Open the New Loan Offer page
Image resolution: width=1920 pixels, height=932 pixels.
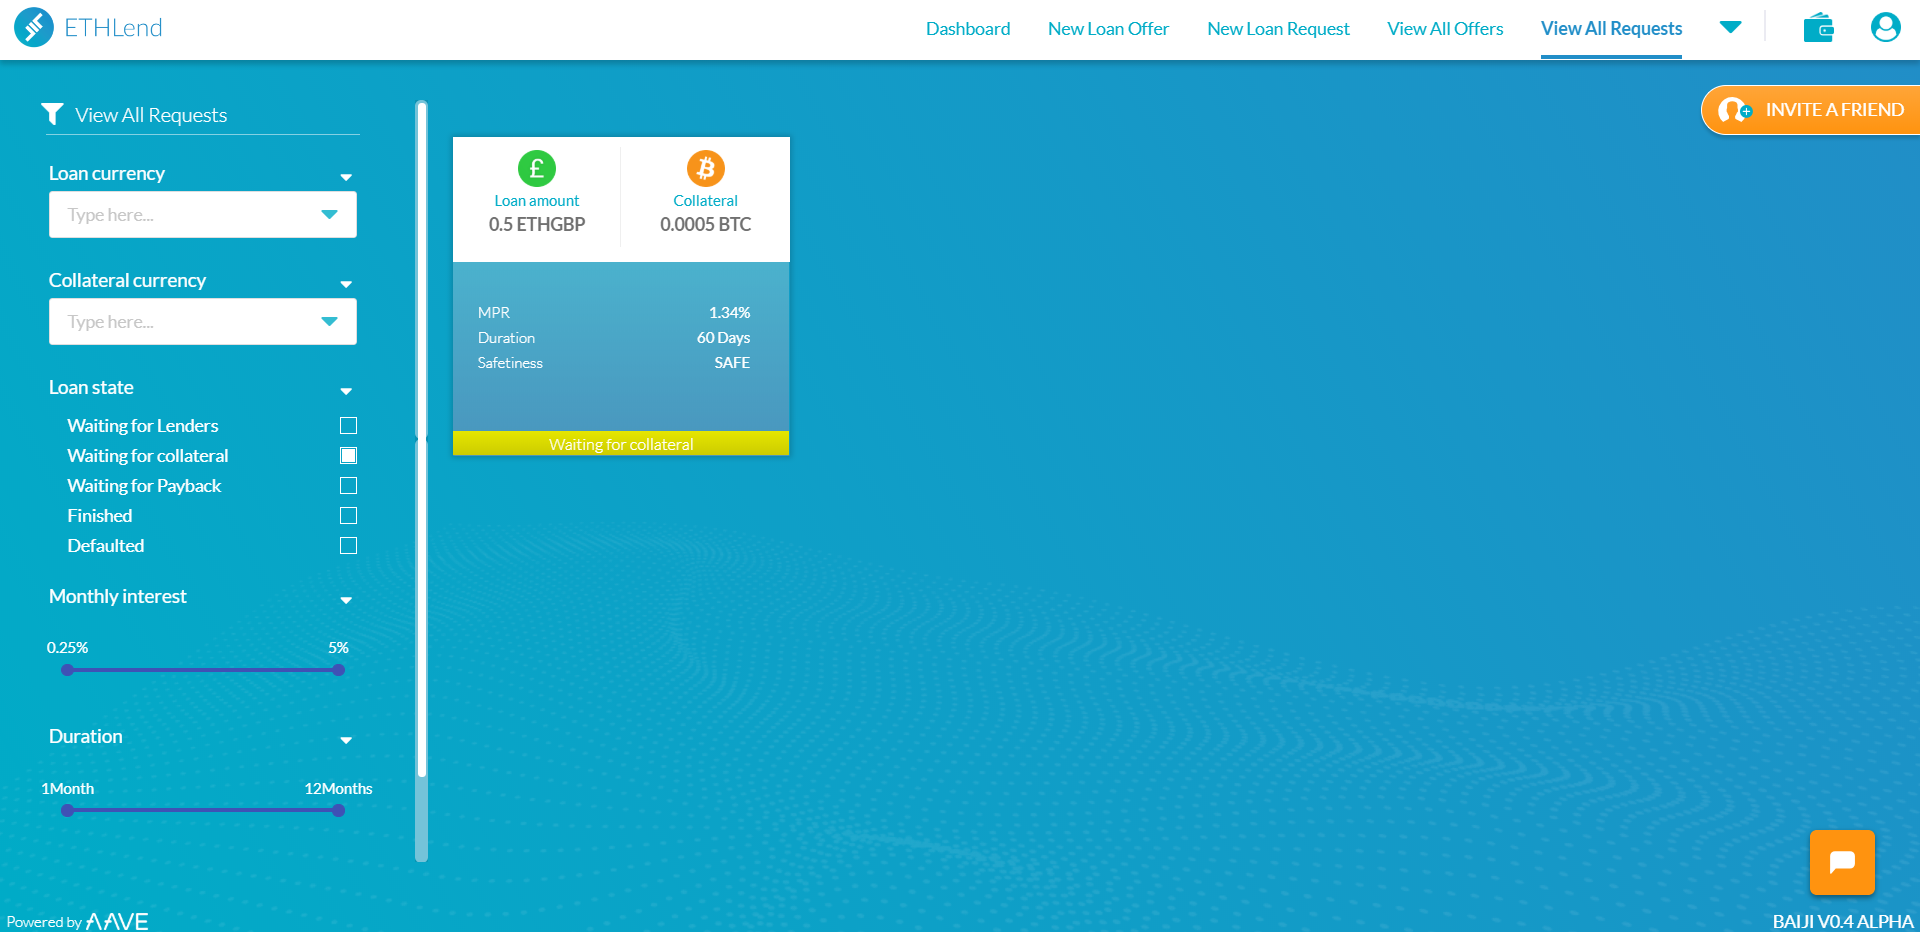[1108, 28]
